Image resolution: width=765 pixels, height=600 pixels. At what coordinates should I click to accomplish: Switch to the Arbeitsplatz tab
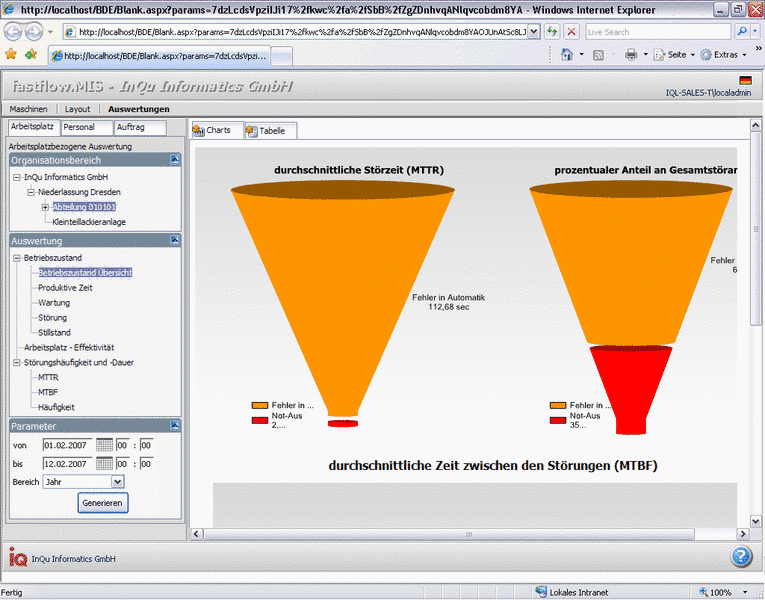[33, 127]
